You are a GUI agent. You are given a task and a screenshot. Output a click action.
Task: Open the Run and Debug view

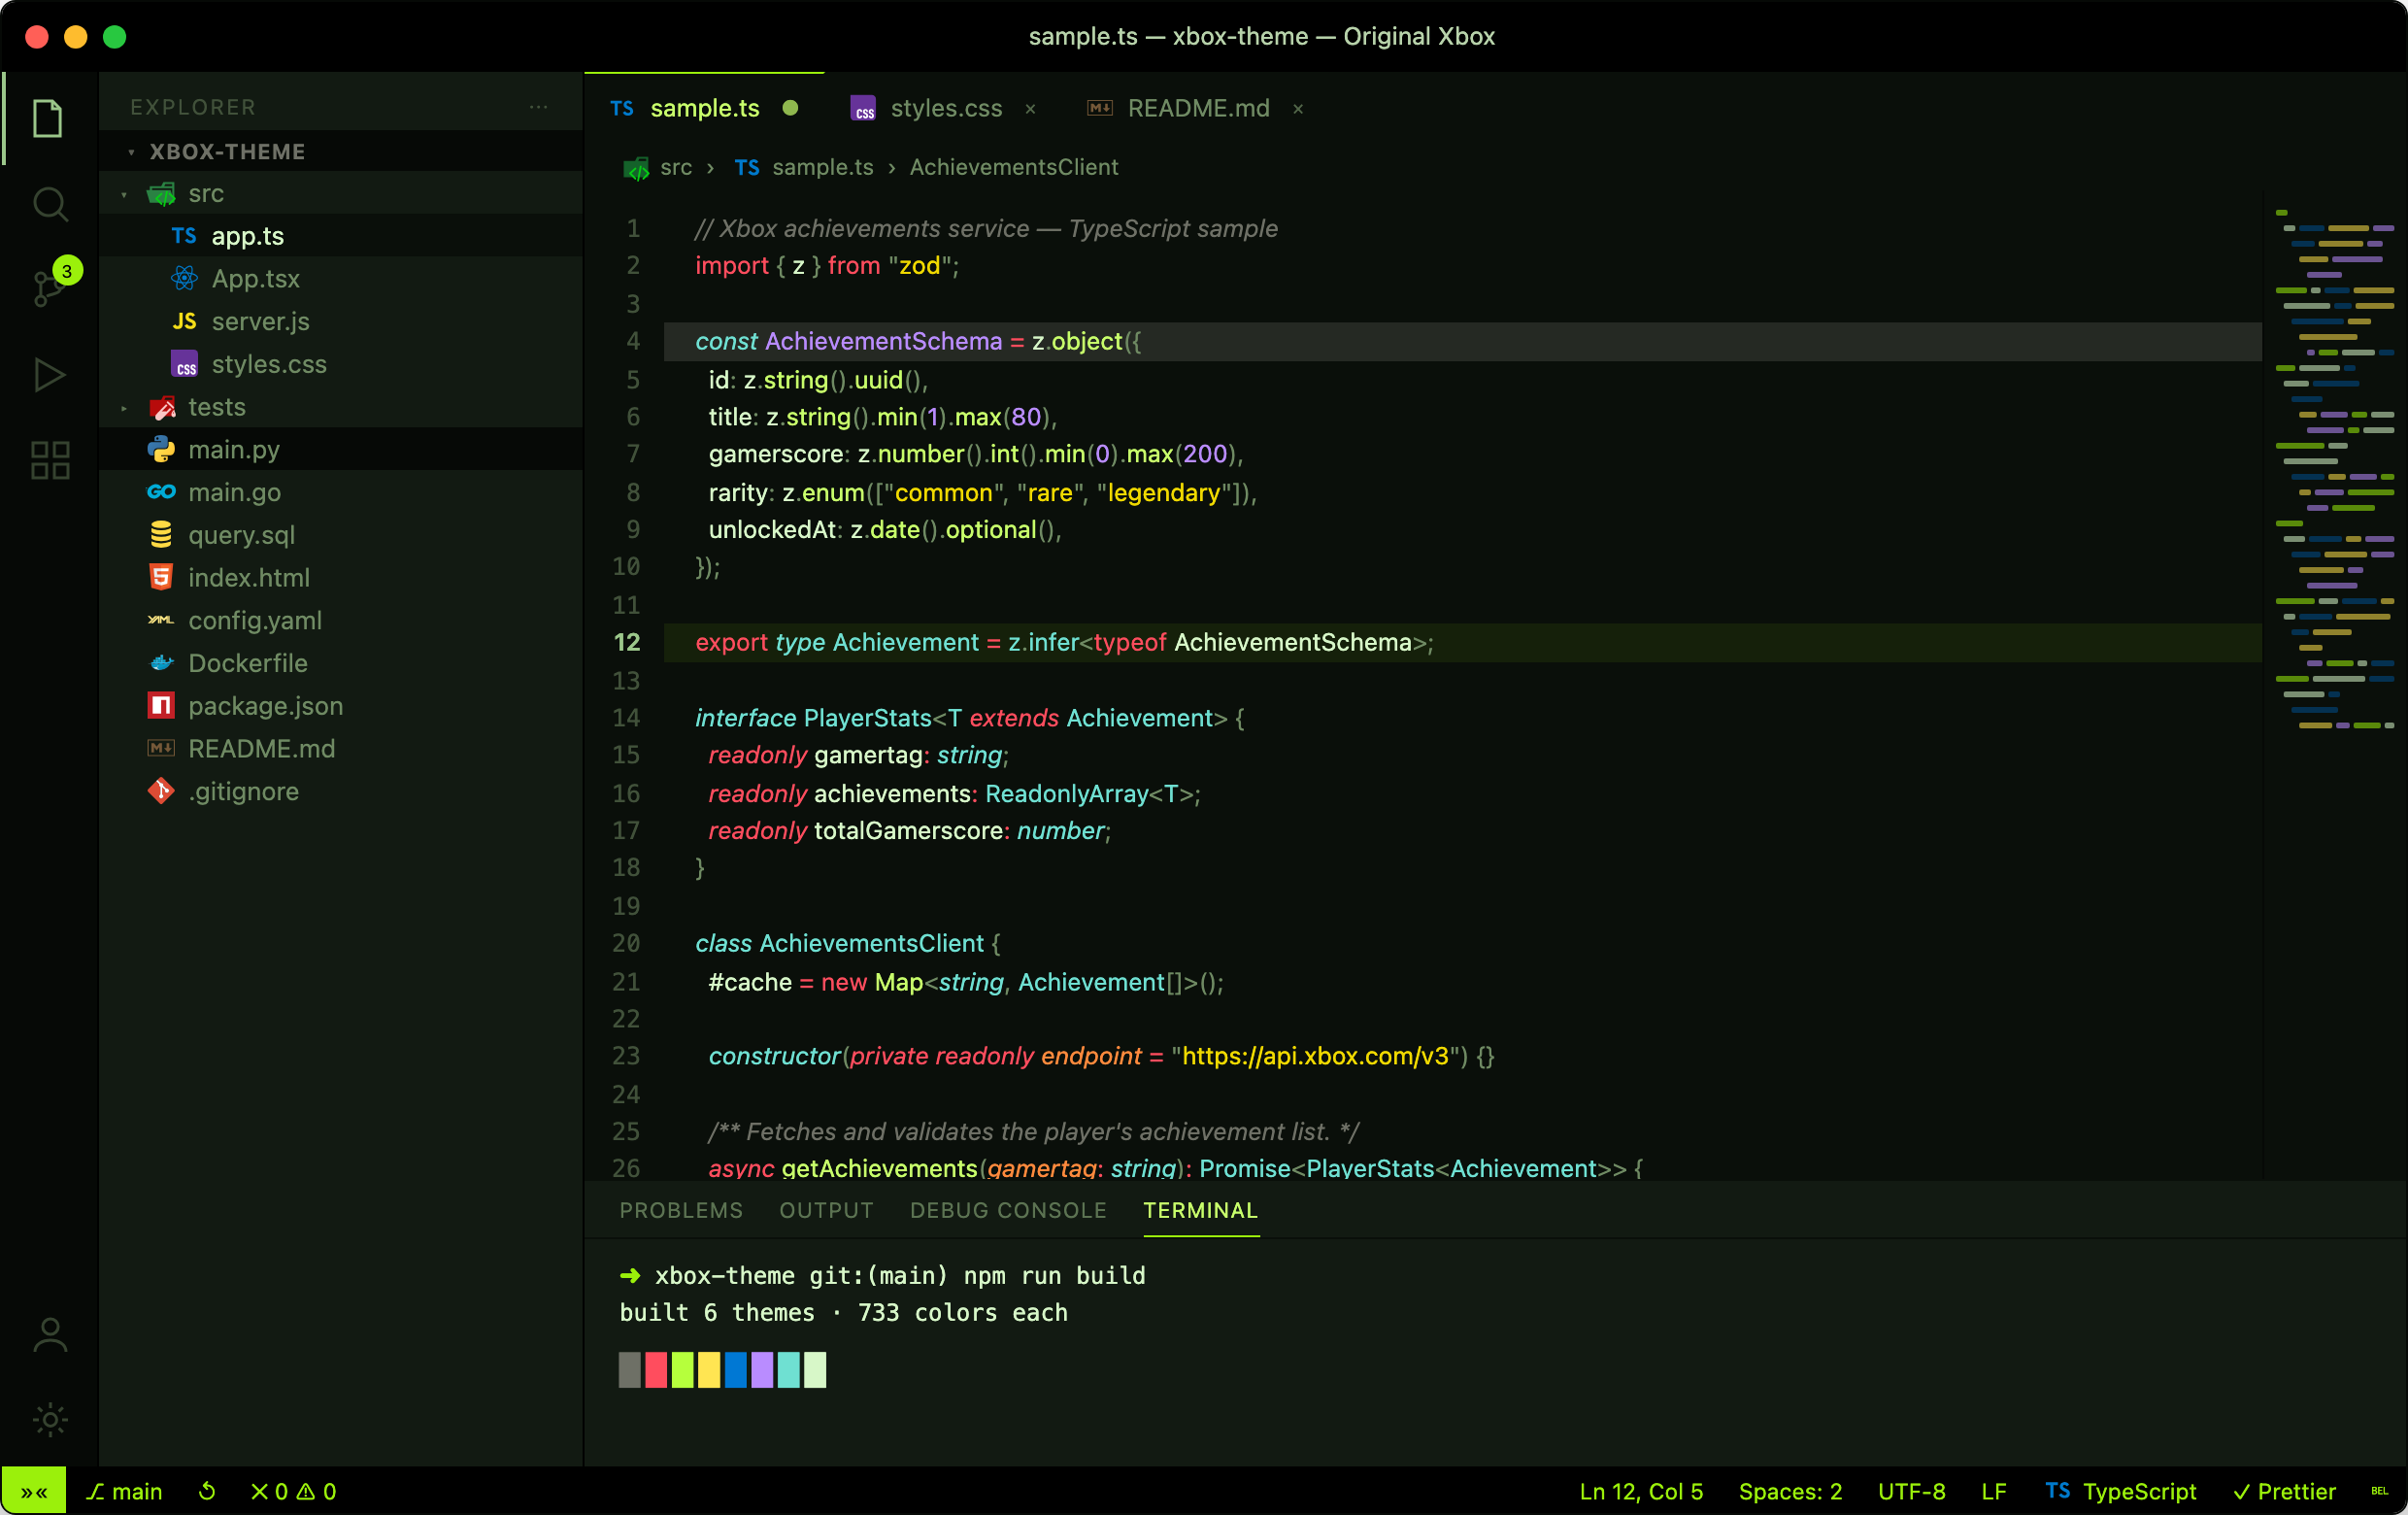(48, 375)
